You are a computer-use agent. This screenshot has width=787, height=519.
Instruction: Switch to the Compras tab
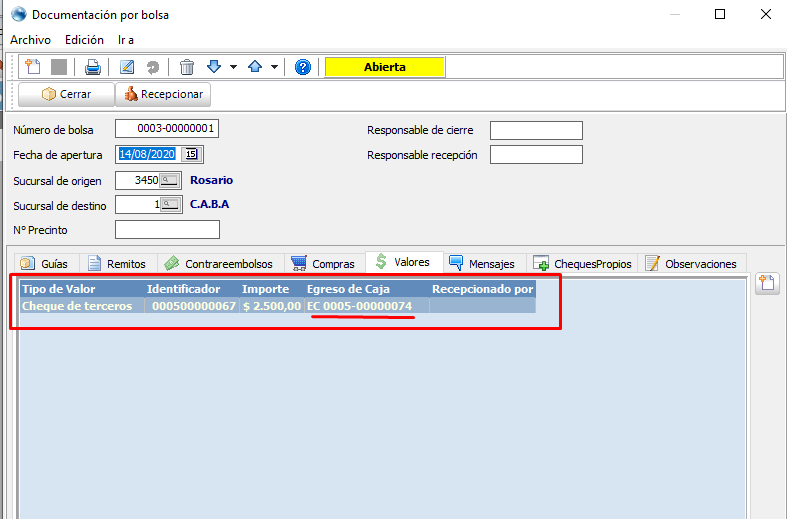pos(324,264)
